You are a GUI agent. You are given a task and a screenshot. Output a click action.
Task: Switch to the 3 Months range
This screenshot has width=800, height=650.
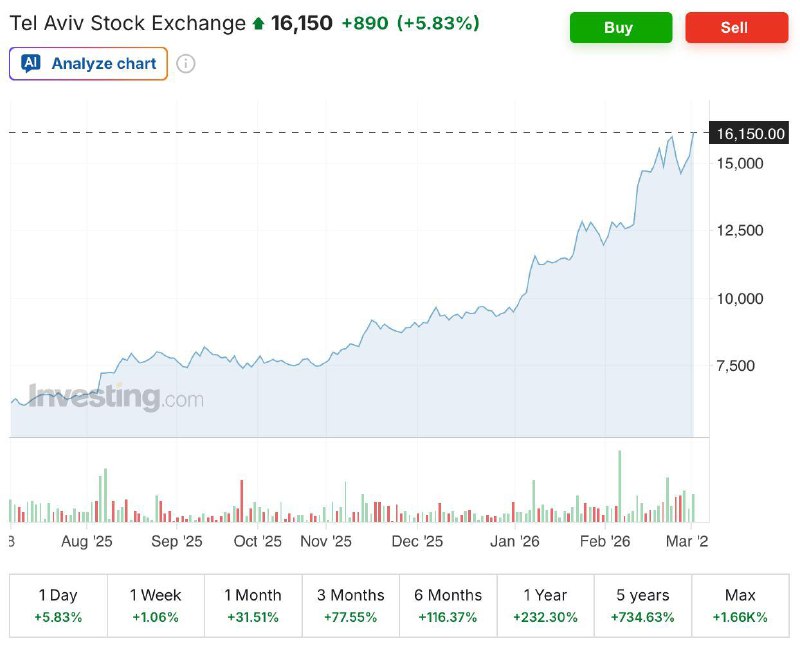pos(350,606)
